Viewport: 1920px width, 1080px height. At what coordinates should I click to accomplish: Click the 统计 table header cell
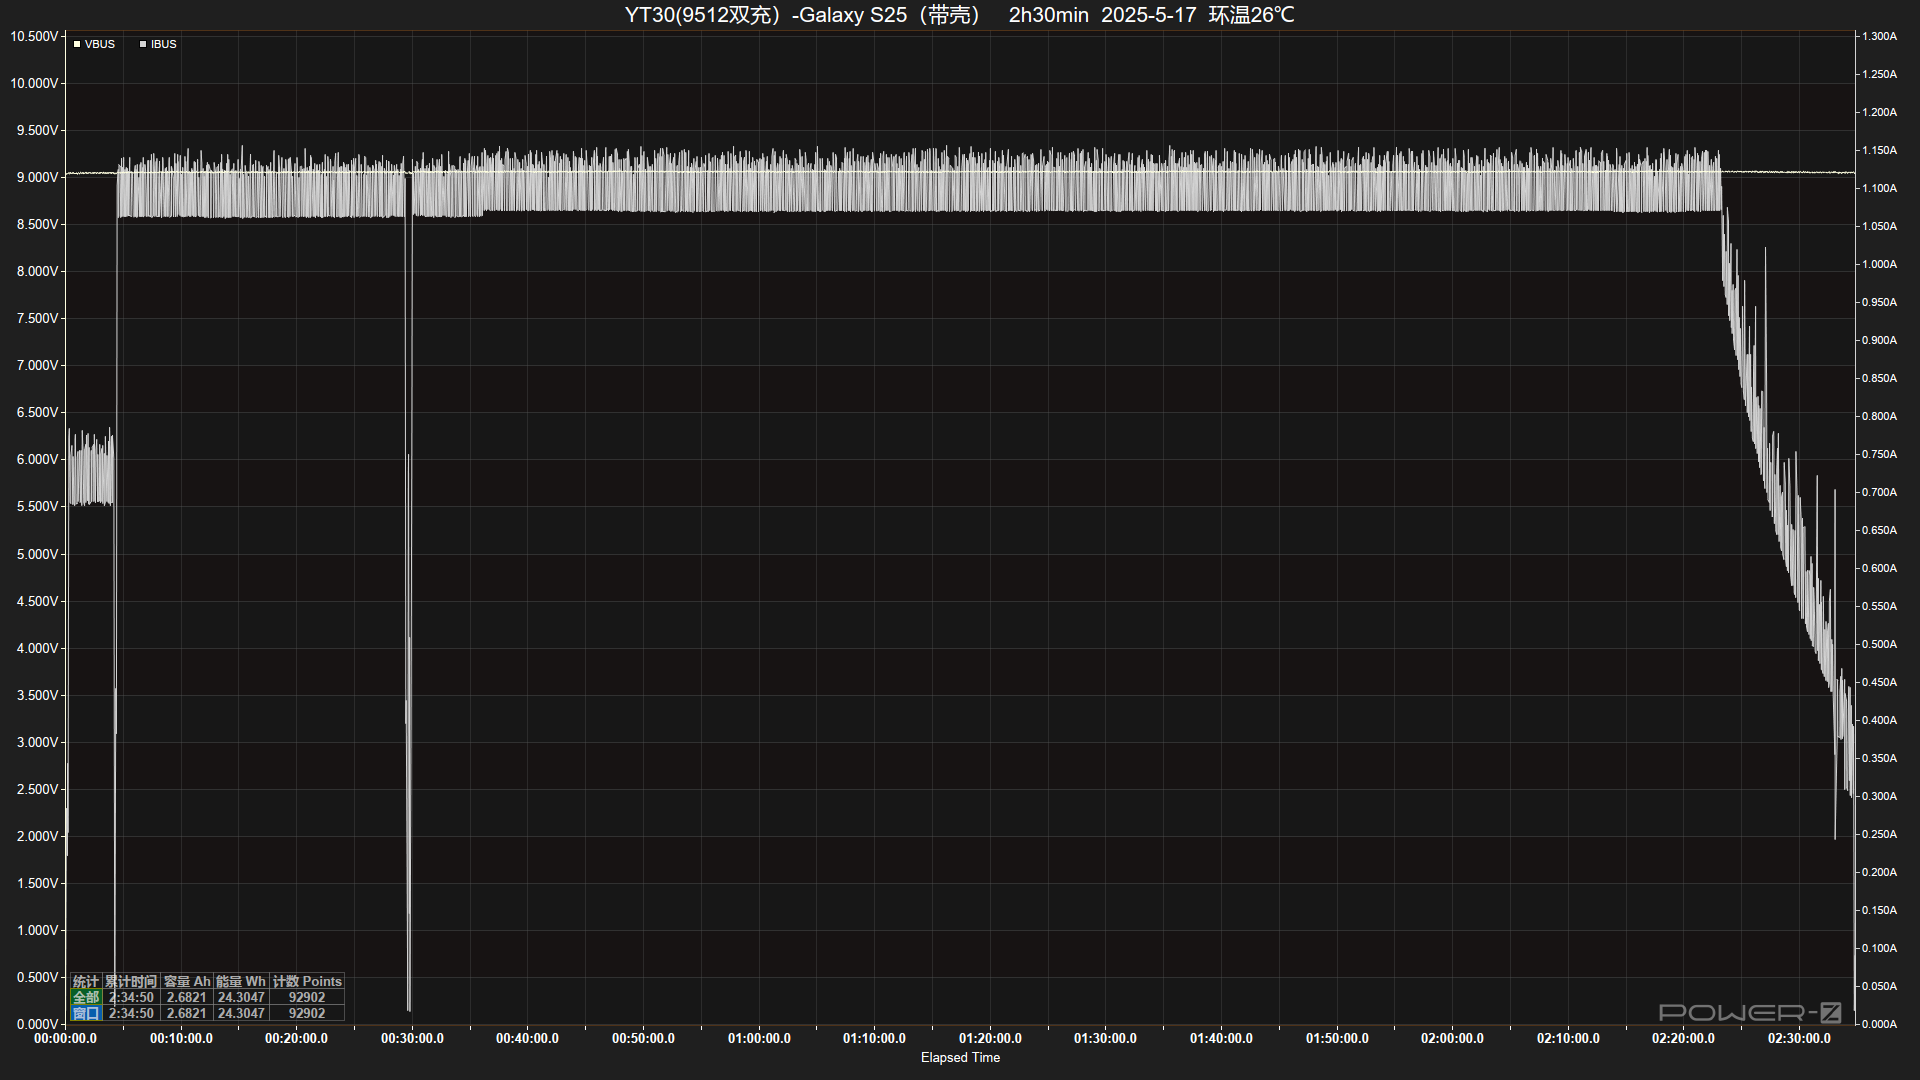tap(86, 981)
